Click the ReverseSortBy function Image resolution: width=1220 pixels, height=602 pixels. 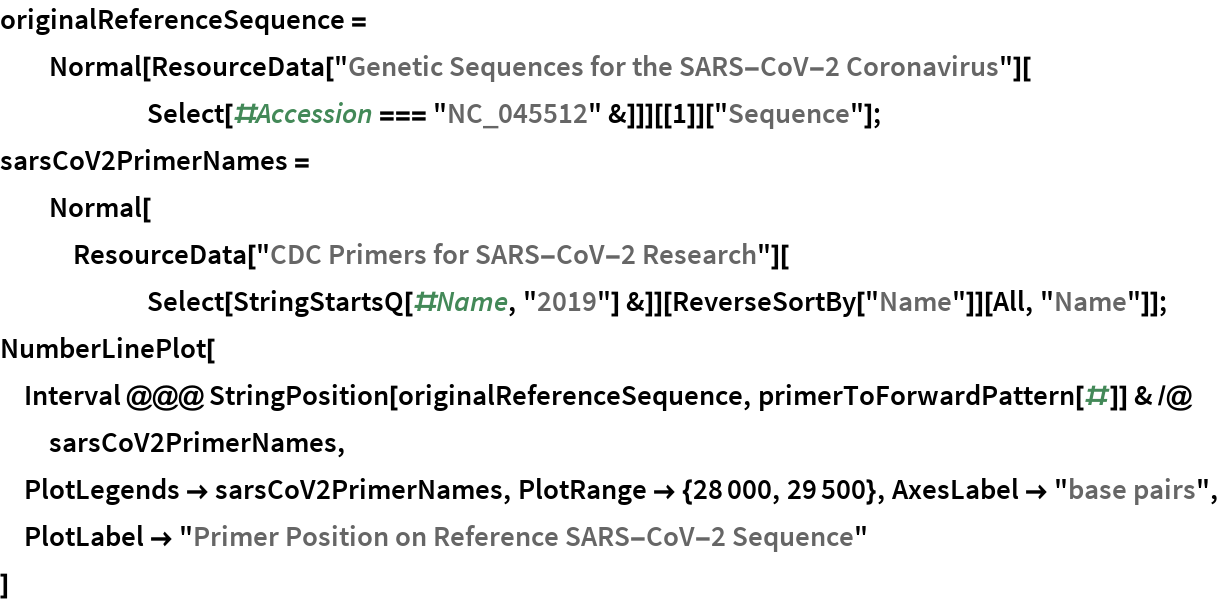pos(737,301)
